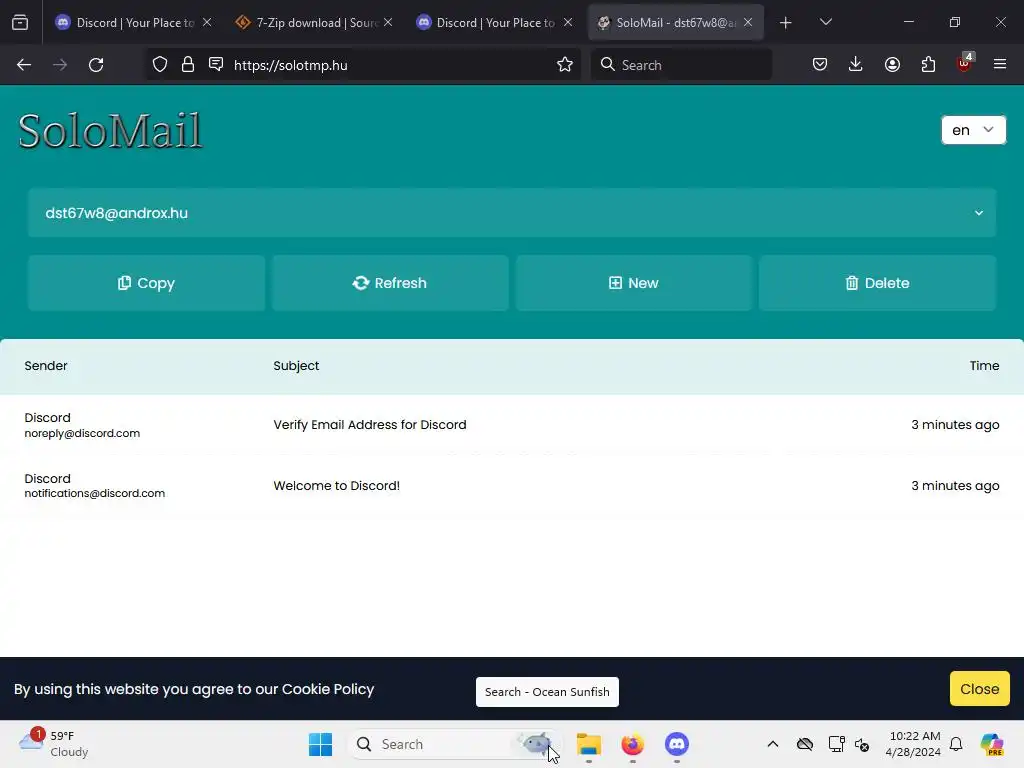Image resolution: width=1024 pixels, height=768 pixels.
Task: Open the Cookie Policy link
Action: [328, 689]
